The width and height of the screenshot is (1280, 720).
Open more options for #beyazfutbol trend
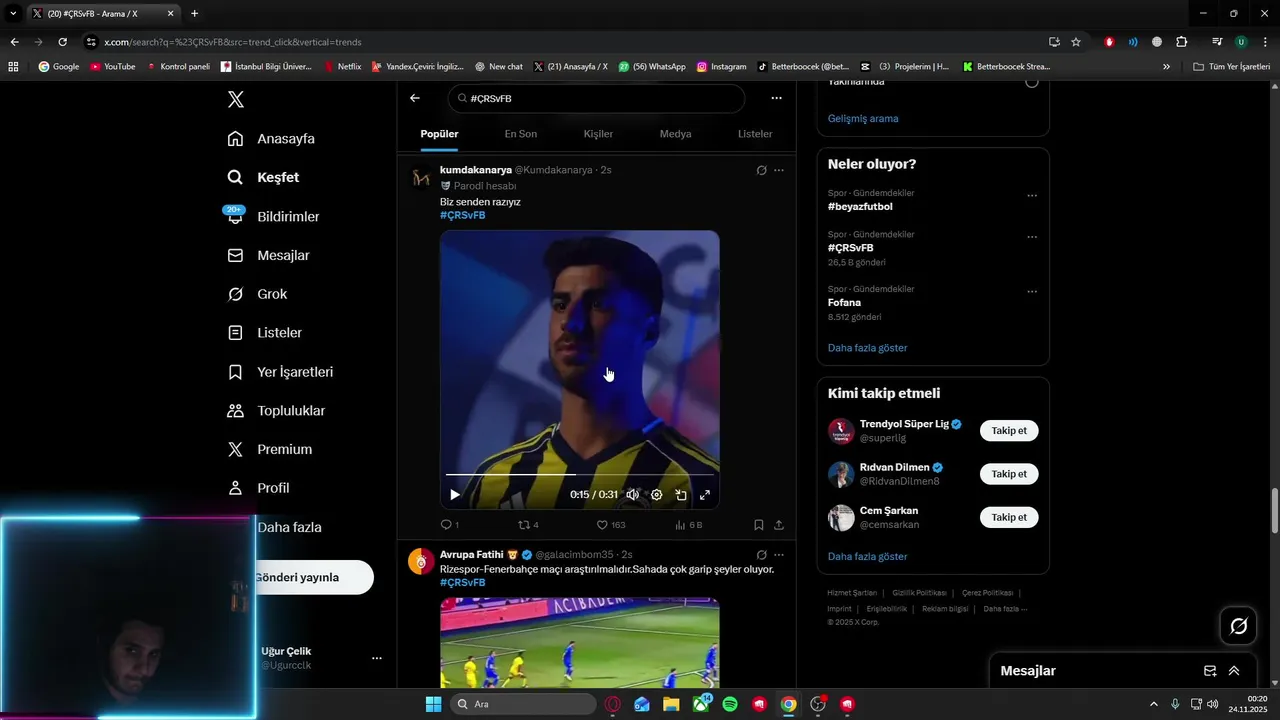pos(1032,195)
